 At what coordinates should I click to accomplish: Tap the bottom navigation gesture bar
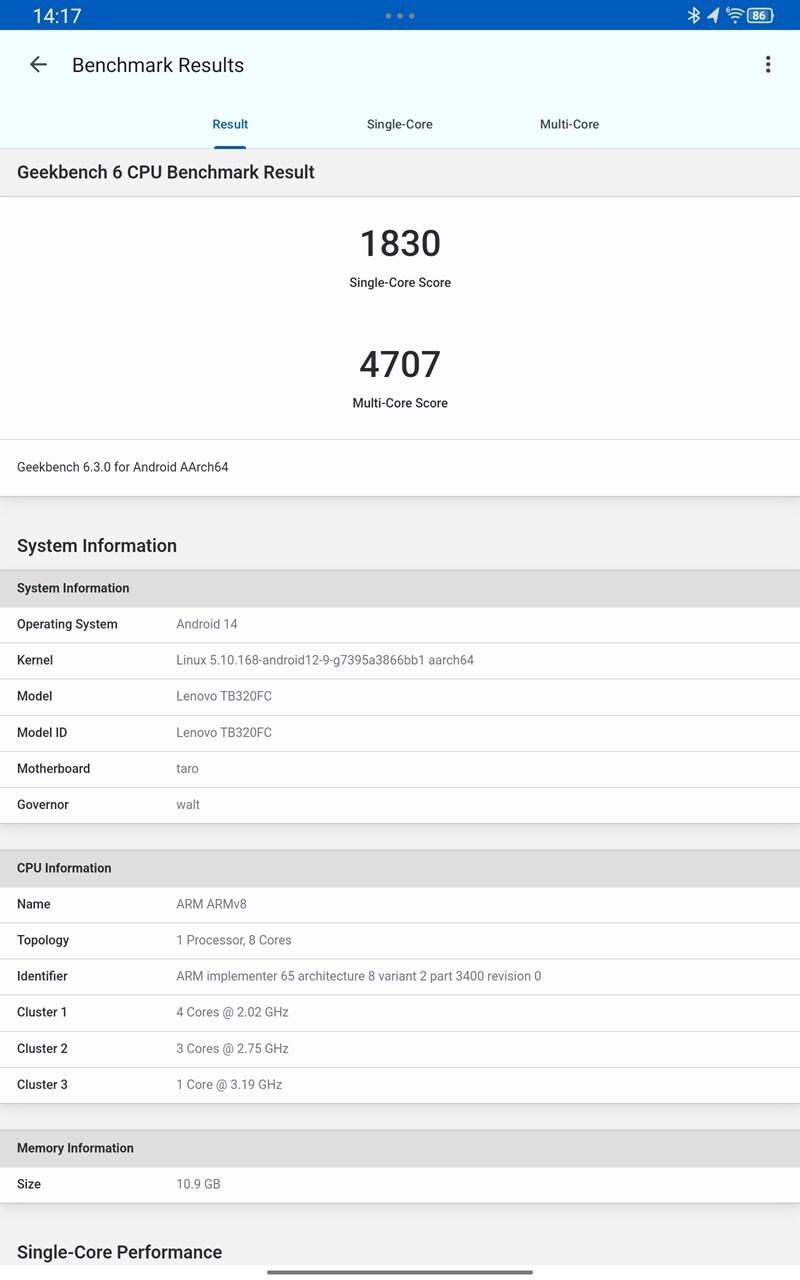400,1272
